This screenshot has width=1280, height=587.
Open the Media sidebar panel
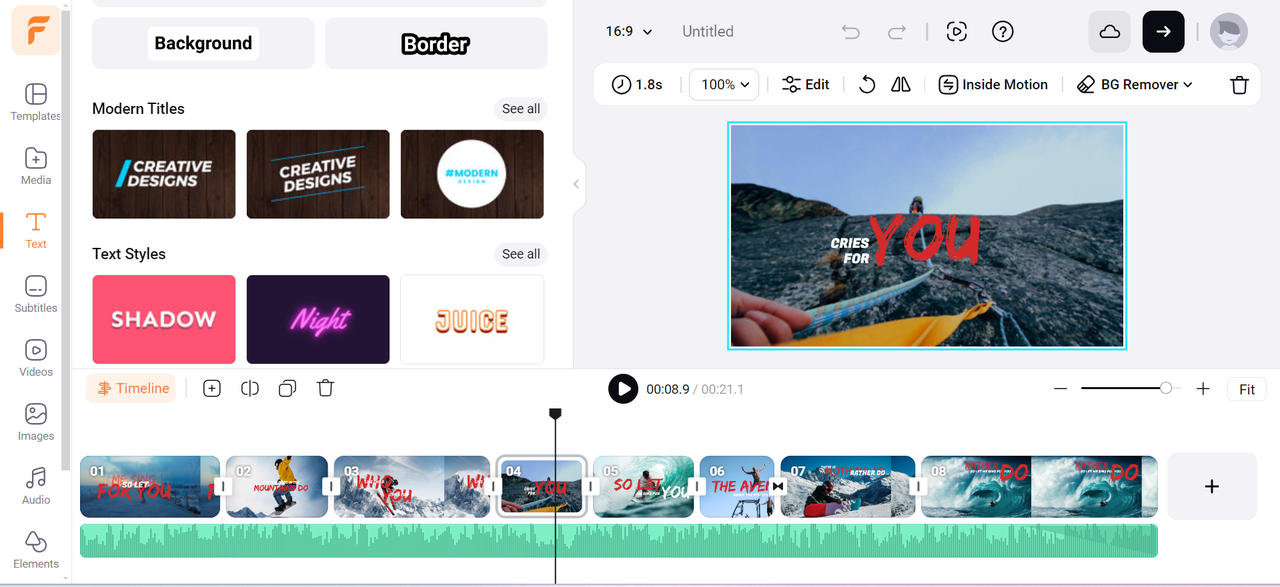point(36,167)
